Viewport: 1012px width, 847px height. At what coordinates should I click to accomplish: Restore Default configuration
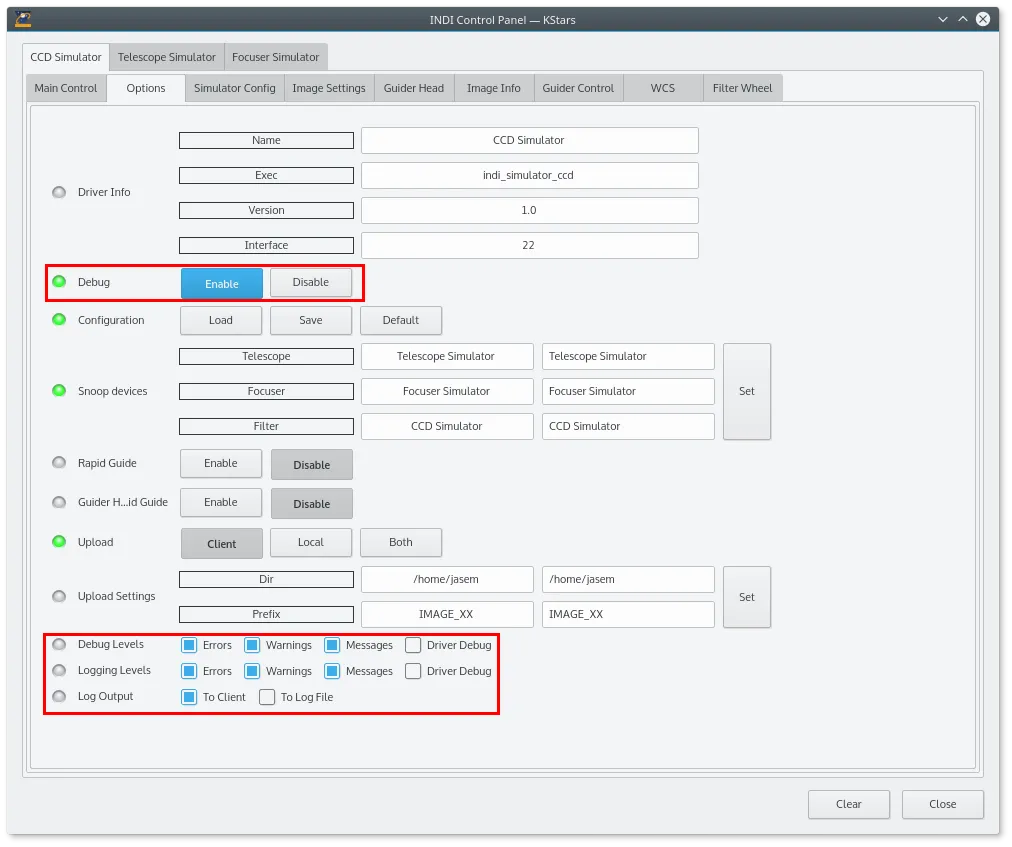(x=401, y=320)
